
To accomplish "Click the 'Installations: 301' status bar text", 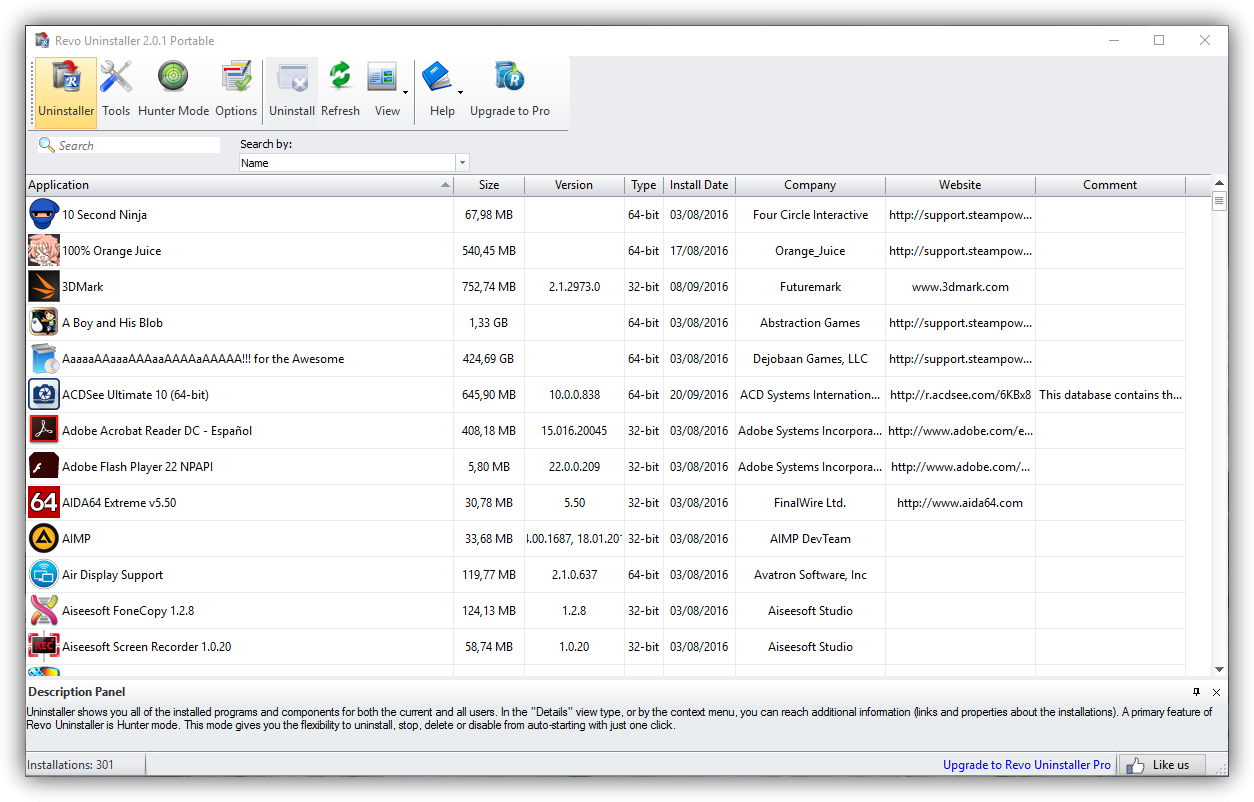I will point(70,765).
